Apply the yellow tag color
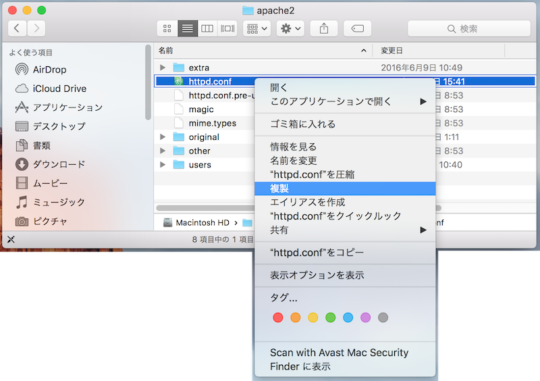 [x=313, y=317]
